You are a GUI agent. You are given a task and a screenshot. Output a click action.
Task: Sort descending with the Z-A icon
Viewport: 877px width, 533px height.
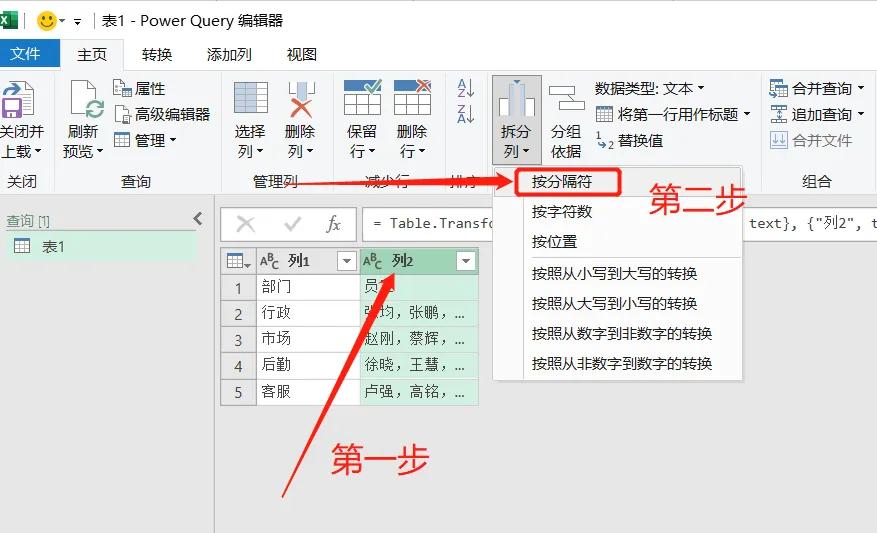[466, 114]
